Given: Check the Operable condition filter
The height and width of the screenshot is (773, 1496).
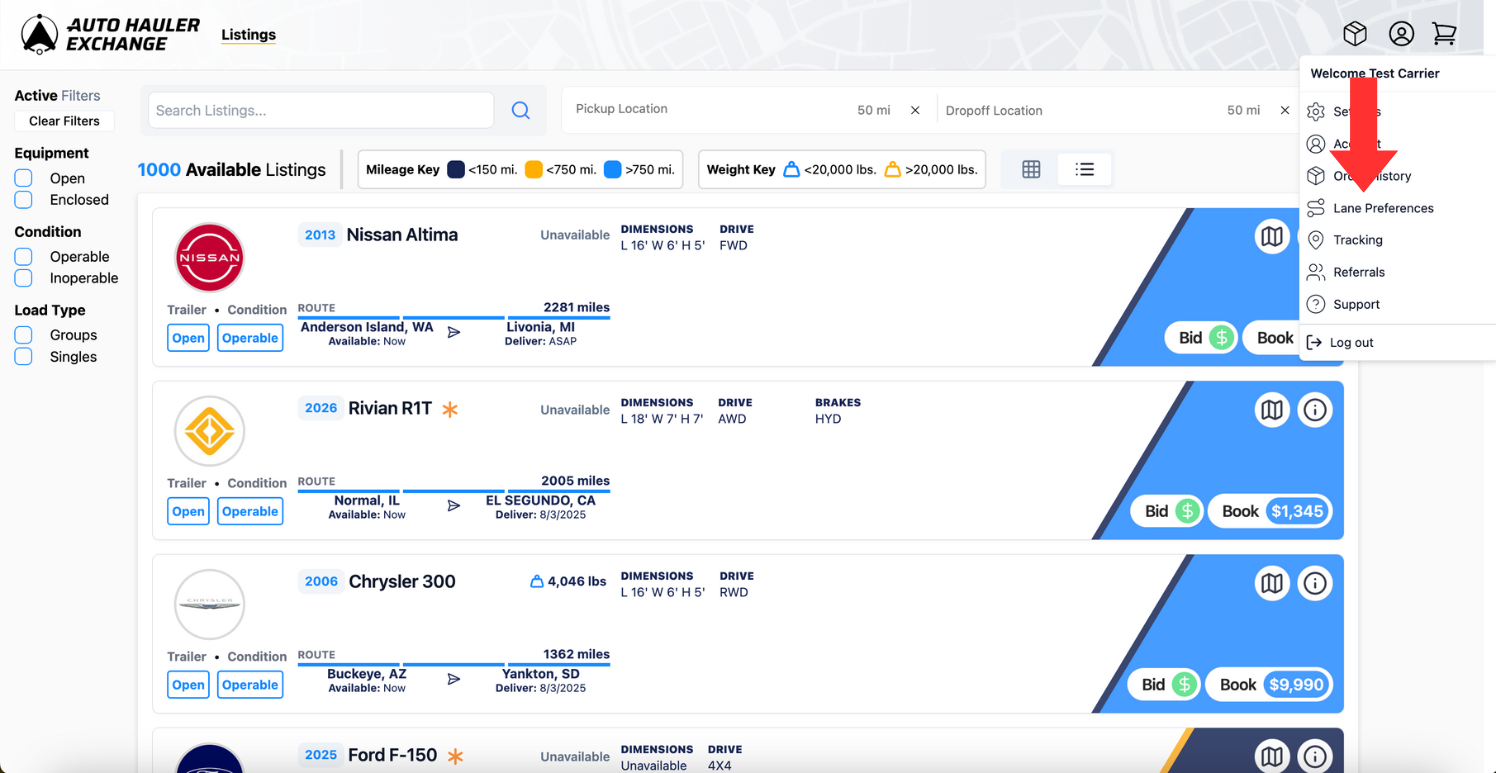Looking at the screenshot, I should coord(23,256).
